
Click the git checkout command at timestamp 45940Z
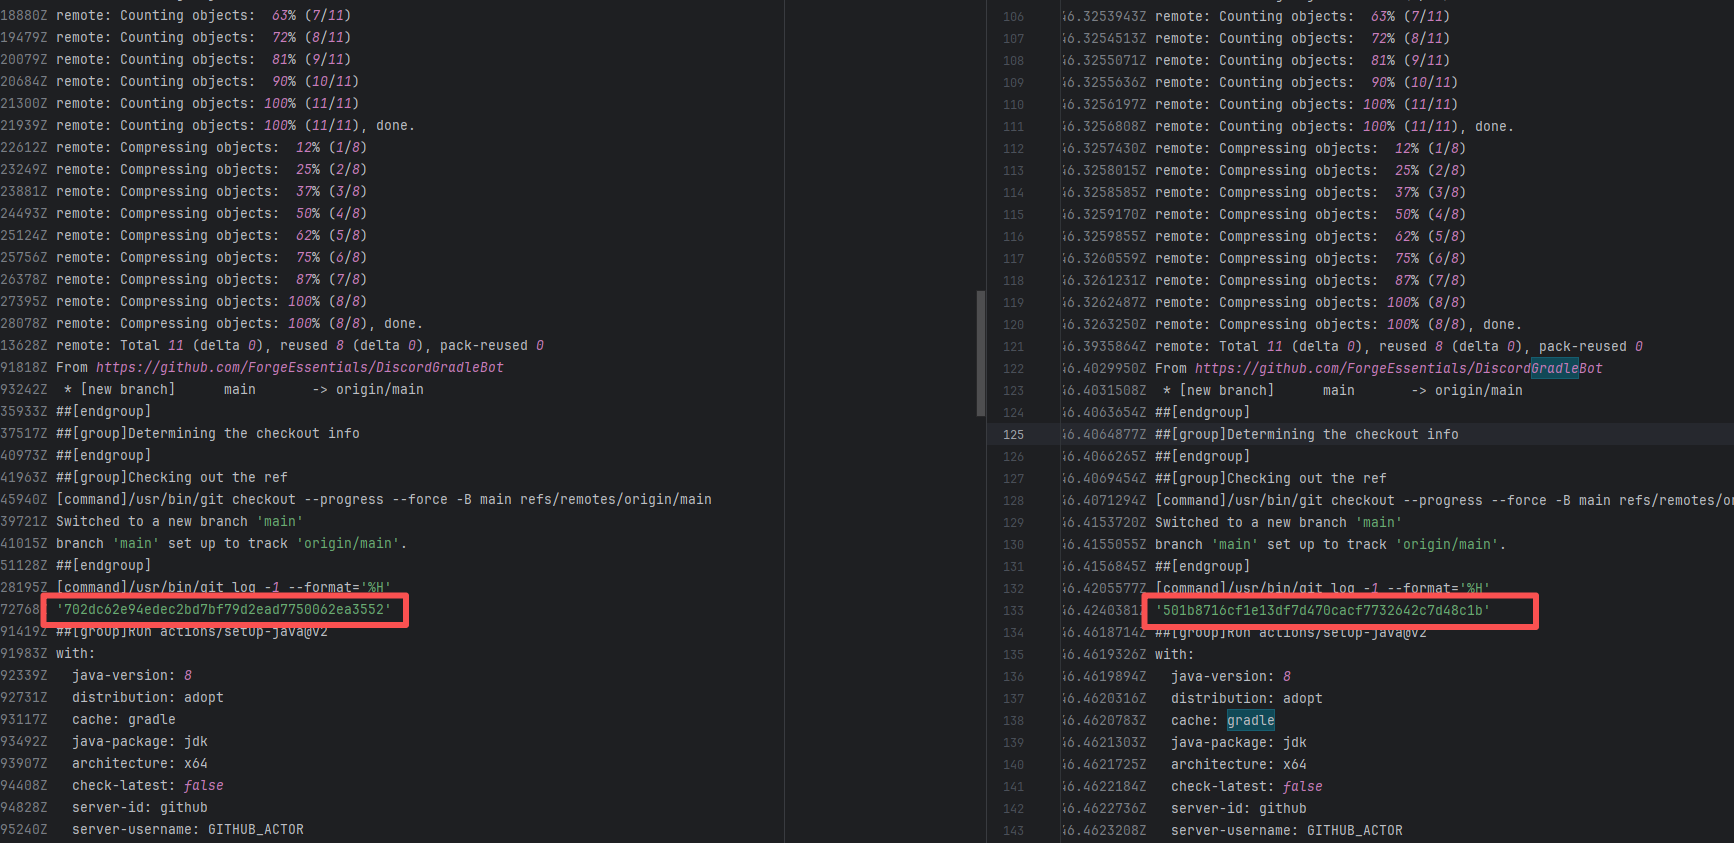(384, 500)
